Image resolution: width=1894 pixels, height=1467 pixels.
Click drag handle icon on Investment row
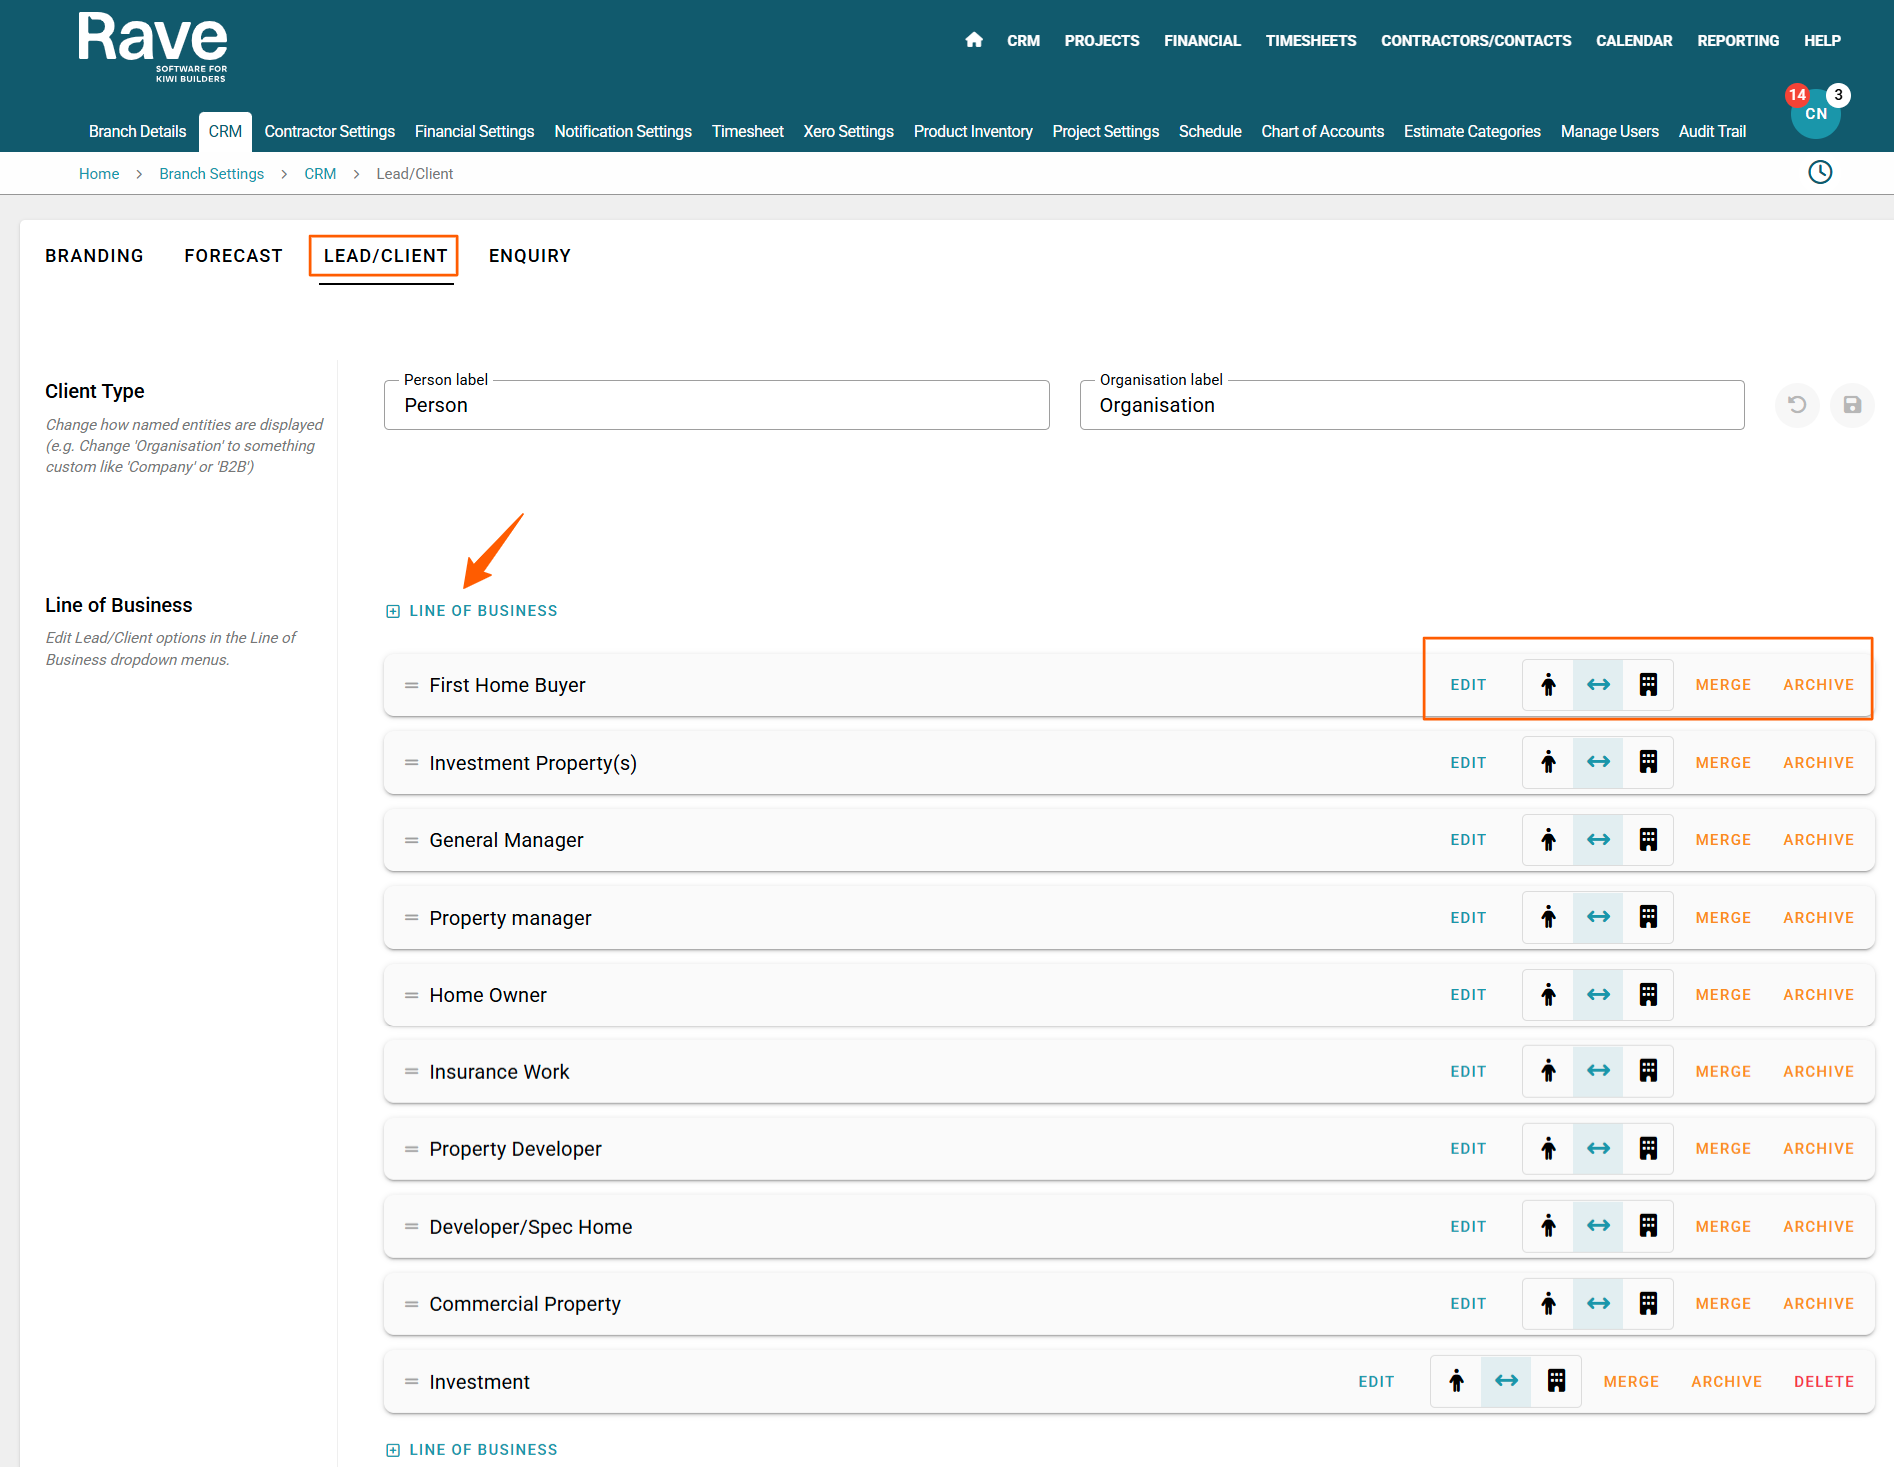(x=411, y=1381)
